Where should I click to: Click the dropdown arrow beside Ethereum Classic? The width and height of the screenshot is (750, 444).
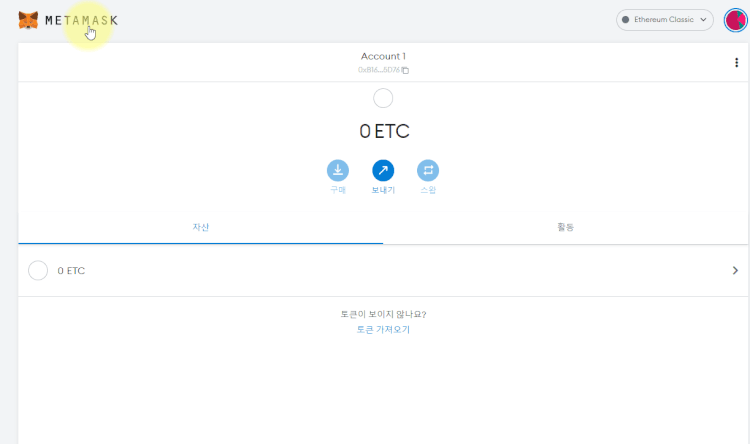(703, 20)
